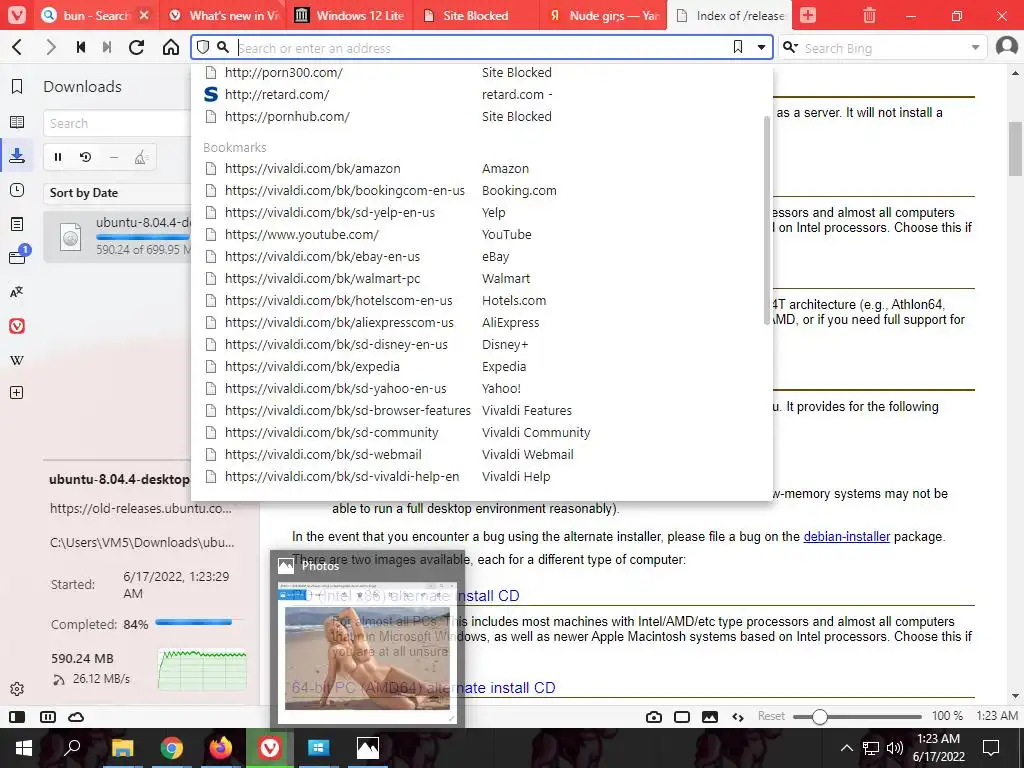
Task: Go to the home page icon
Action: 170,47
